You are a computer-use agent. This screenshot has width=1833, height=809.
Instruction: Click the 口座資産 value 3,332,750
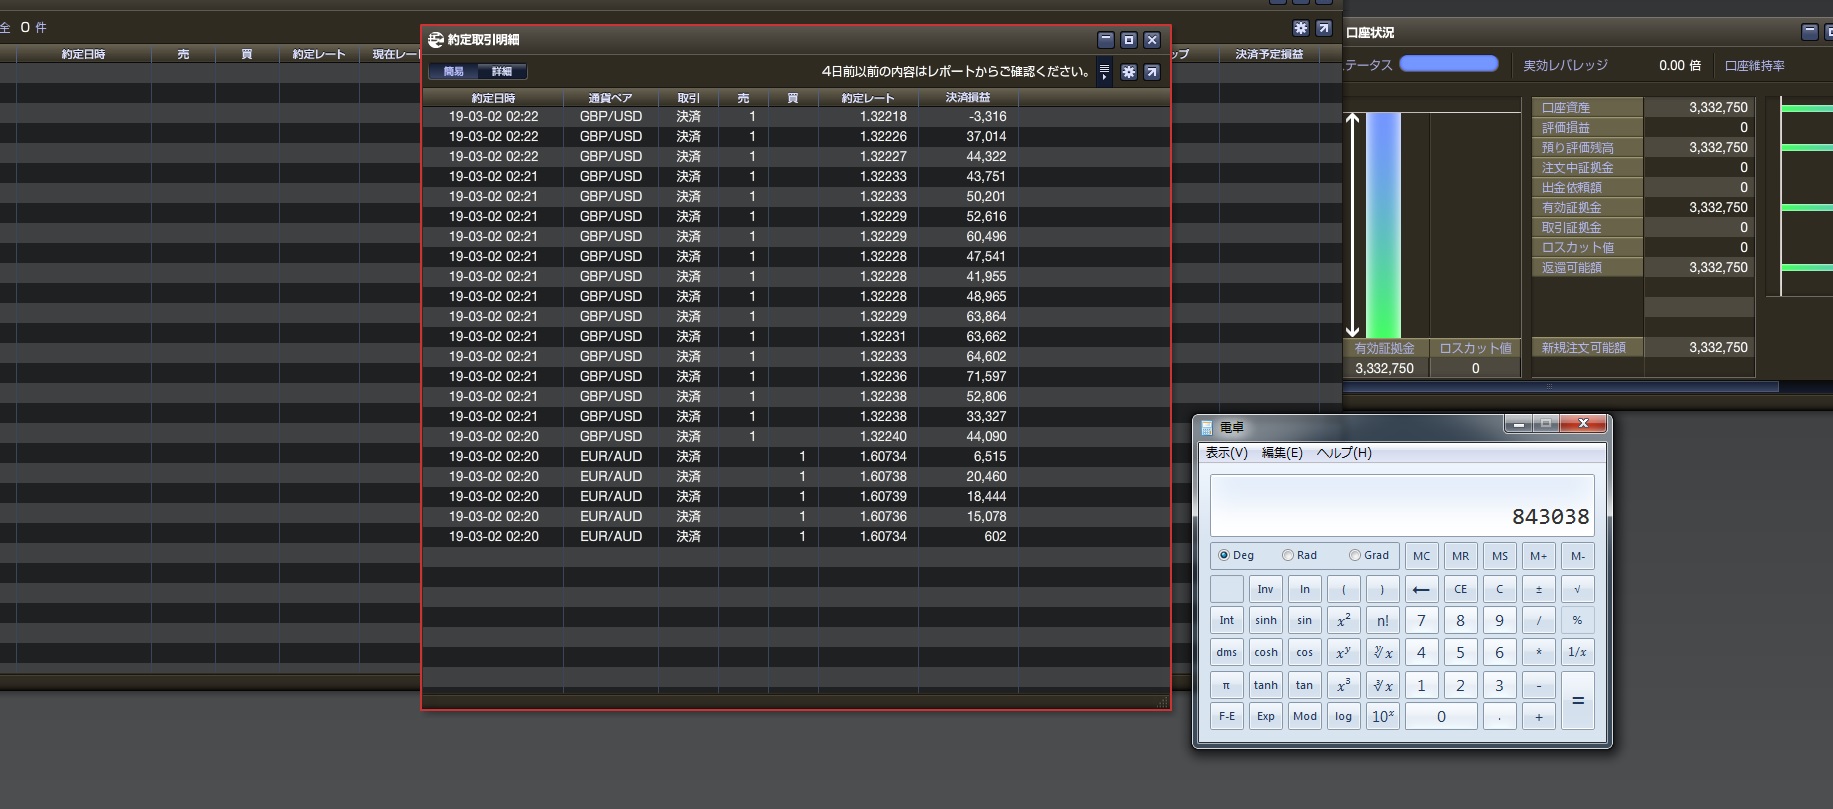pos(1718,108)
